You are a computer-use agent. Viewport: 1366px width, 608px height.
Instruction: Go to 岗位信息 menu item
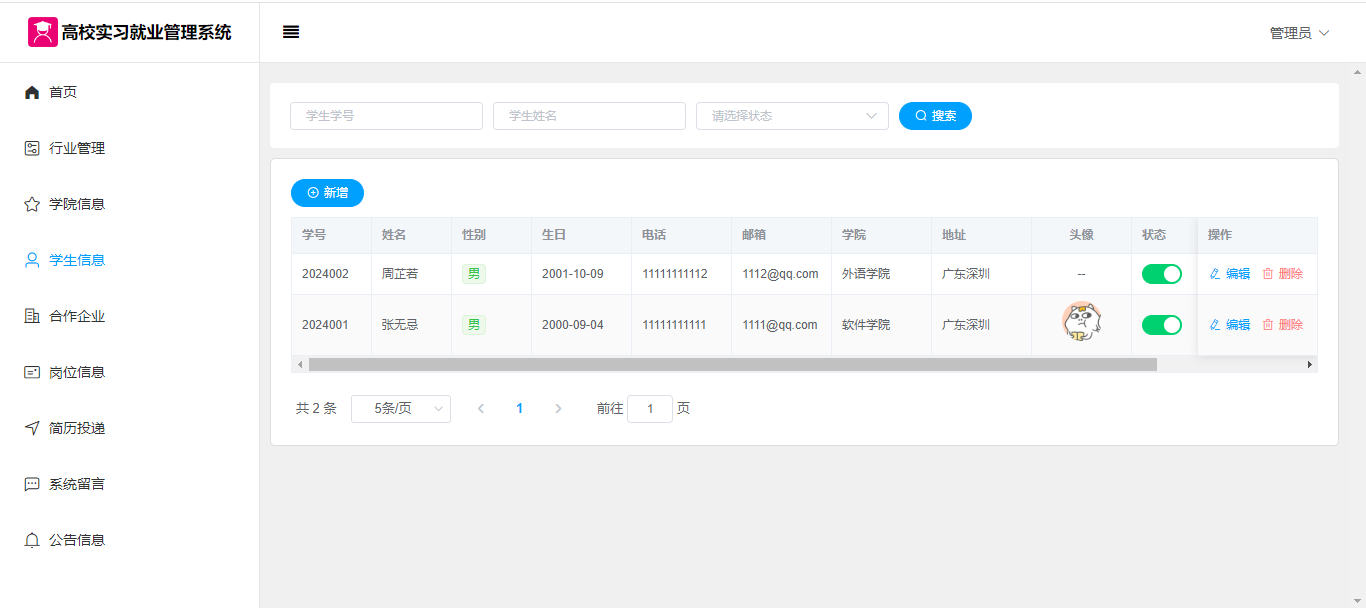[x=77, y=372]
